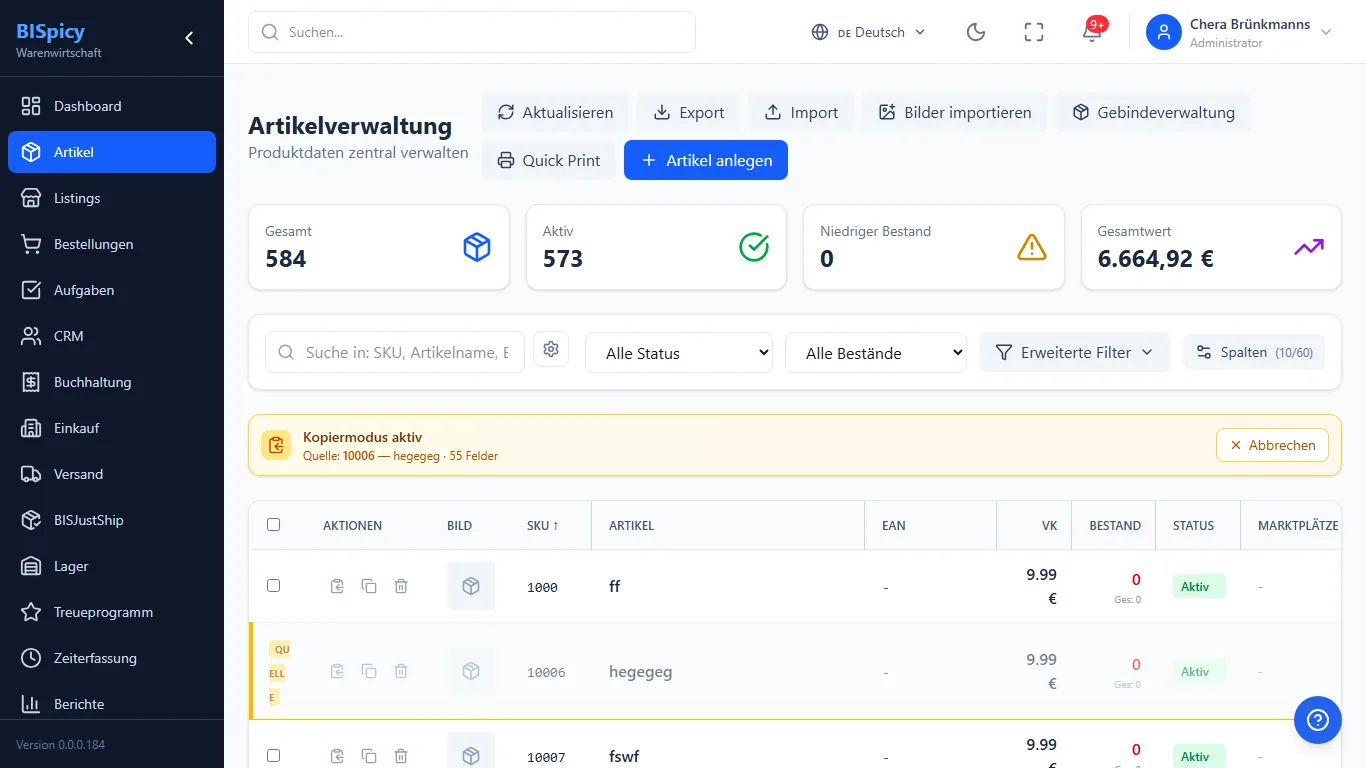Screen dimensions: 1366x768
Task: Enter fullscreen mode with the frame icon
Action: 1034,32
